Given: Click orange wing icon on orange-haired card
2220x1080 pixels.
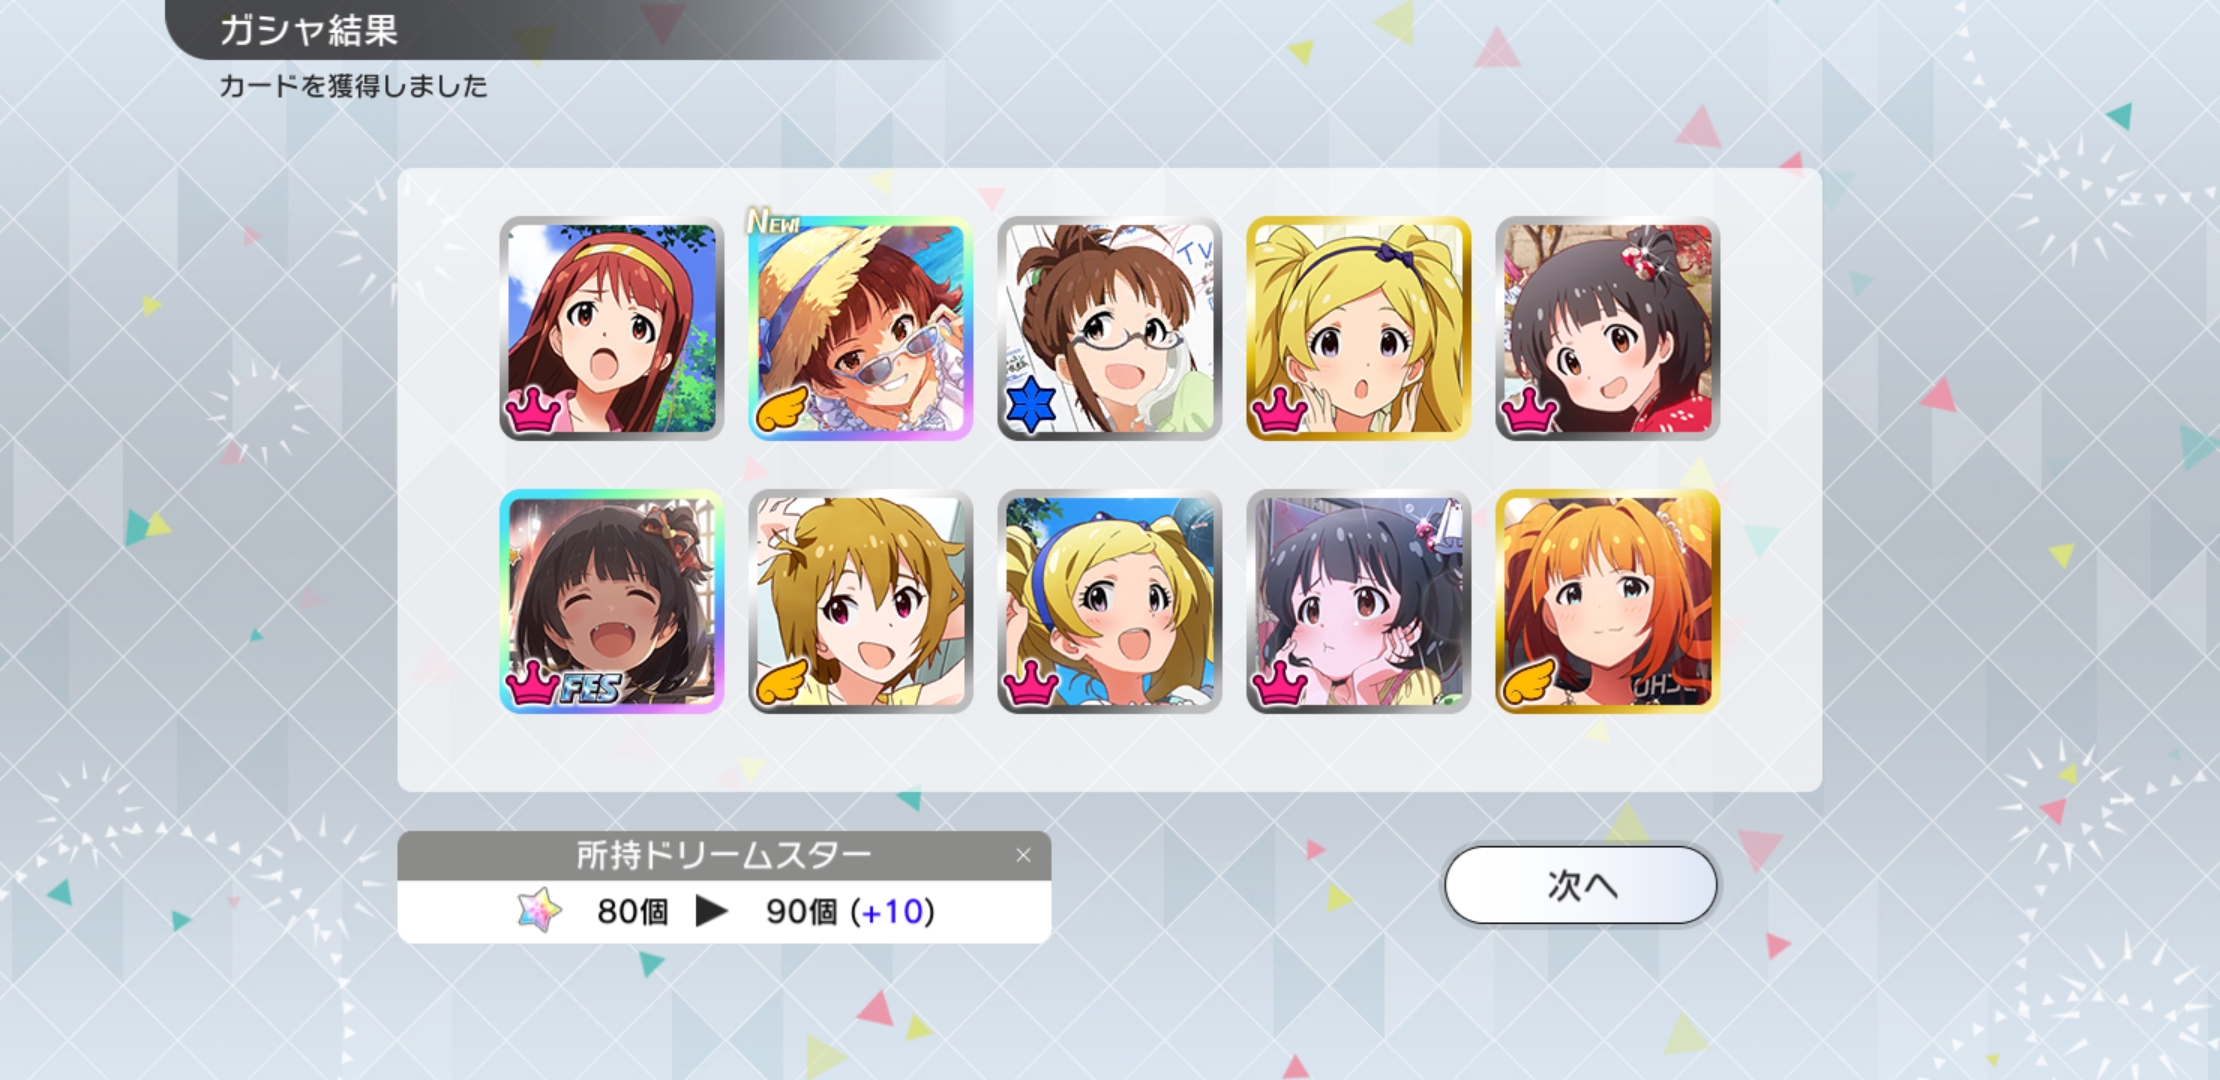Looking at the screenshot, I should [1528, 681].
